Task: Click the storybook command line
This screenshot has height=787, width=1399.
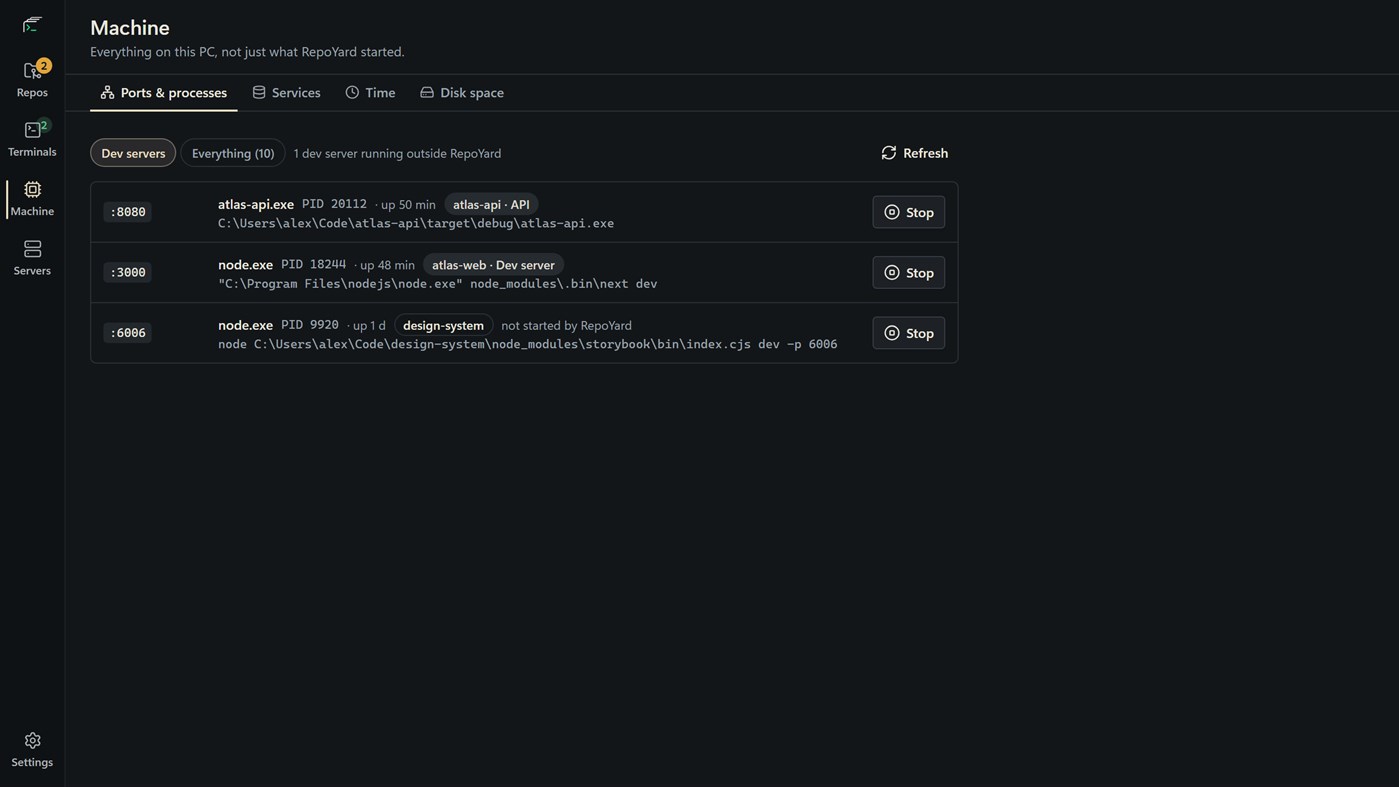Action: [528, 344]
